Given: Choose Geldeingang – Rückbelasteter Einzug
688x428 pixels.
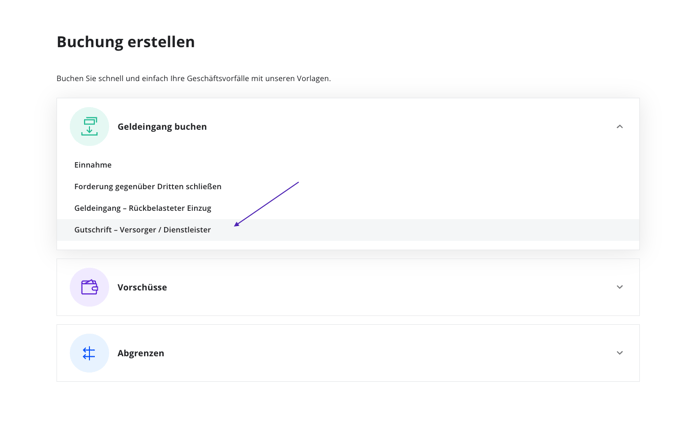Looking at the screenshot, I should click(x=143, y=208).
